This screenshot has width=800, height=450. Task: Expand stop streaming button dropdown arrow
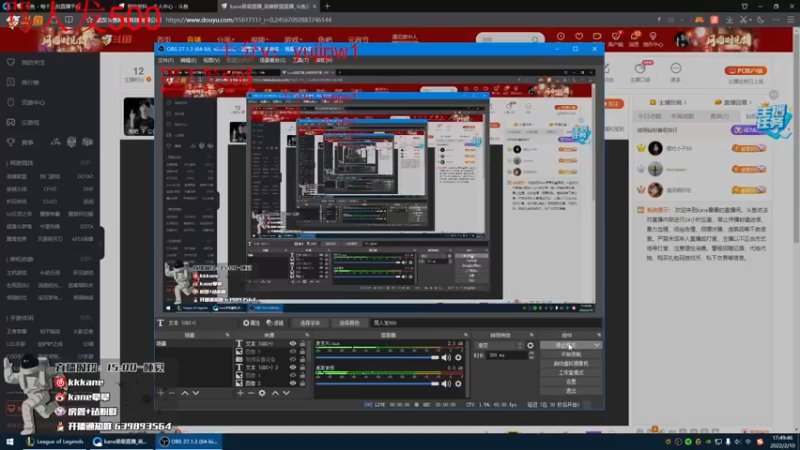point(596,345)
